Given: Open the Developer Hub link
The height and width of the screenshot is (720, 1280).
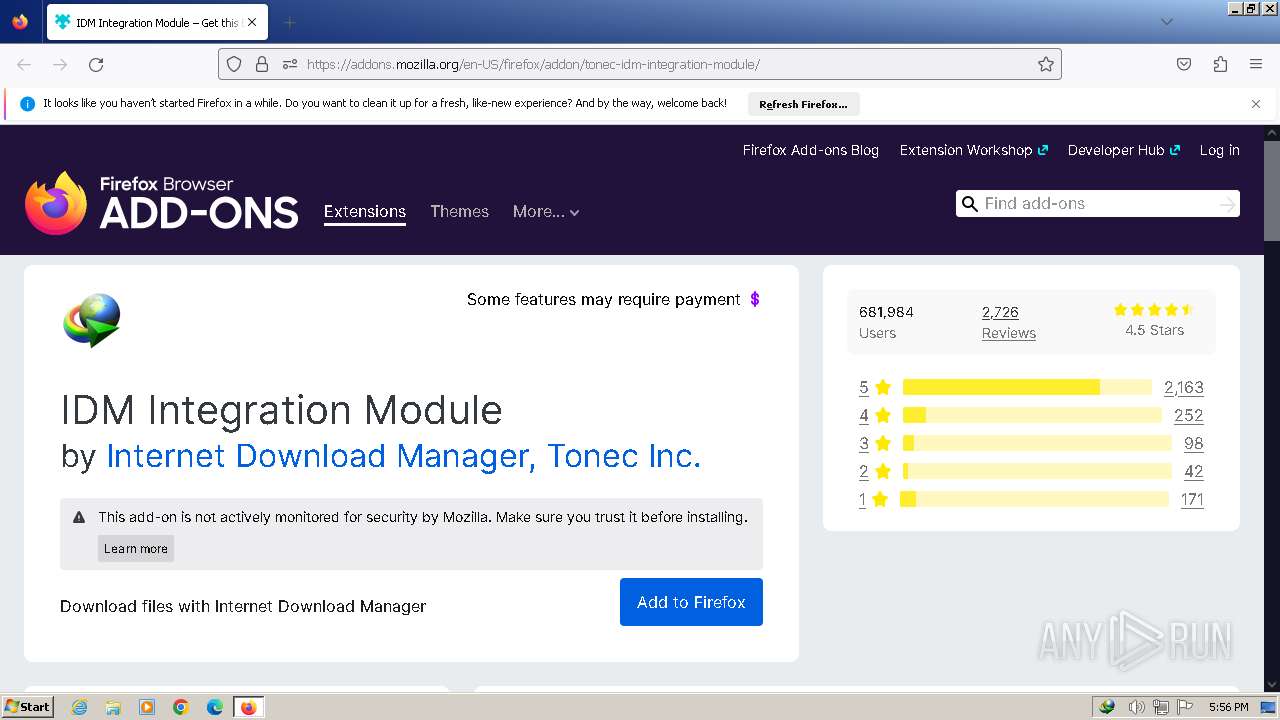Looking at the screenshot, I should tap(1123, 150).
